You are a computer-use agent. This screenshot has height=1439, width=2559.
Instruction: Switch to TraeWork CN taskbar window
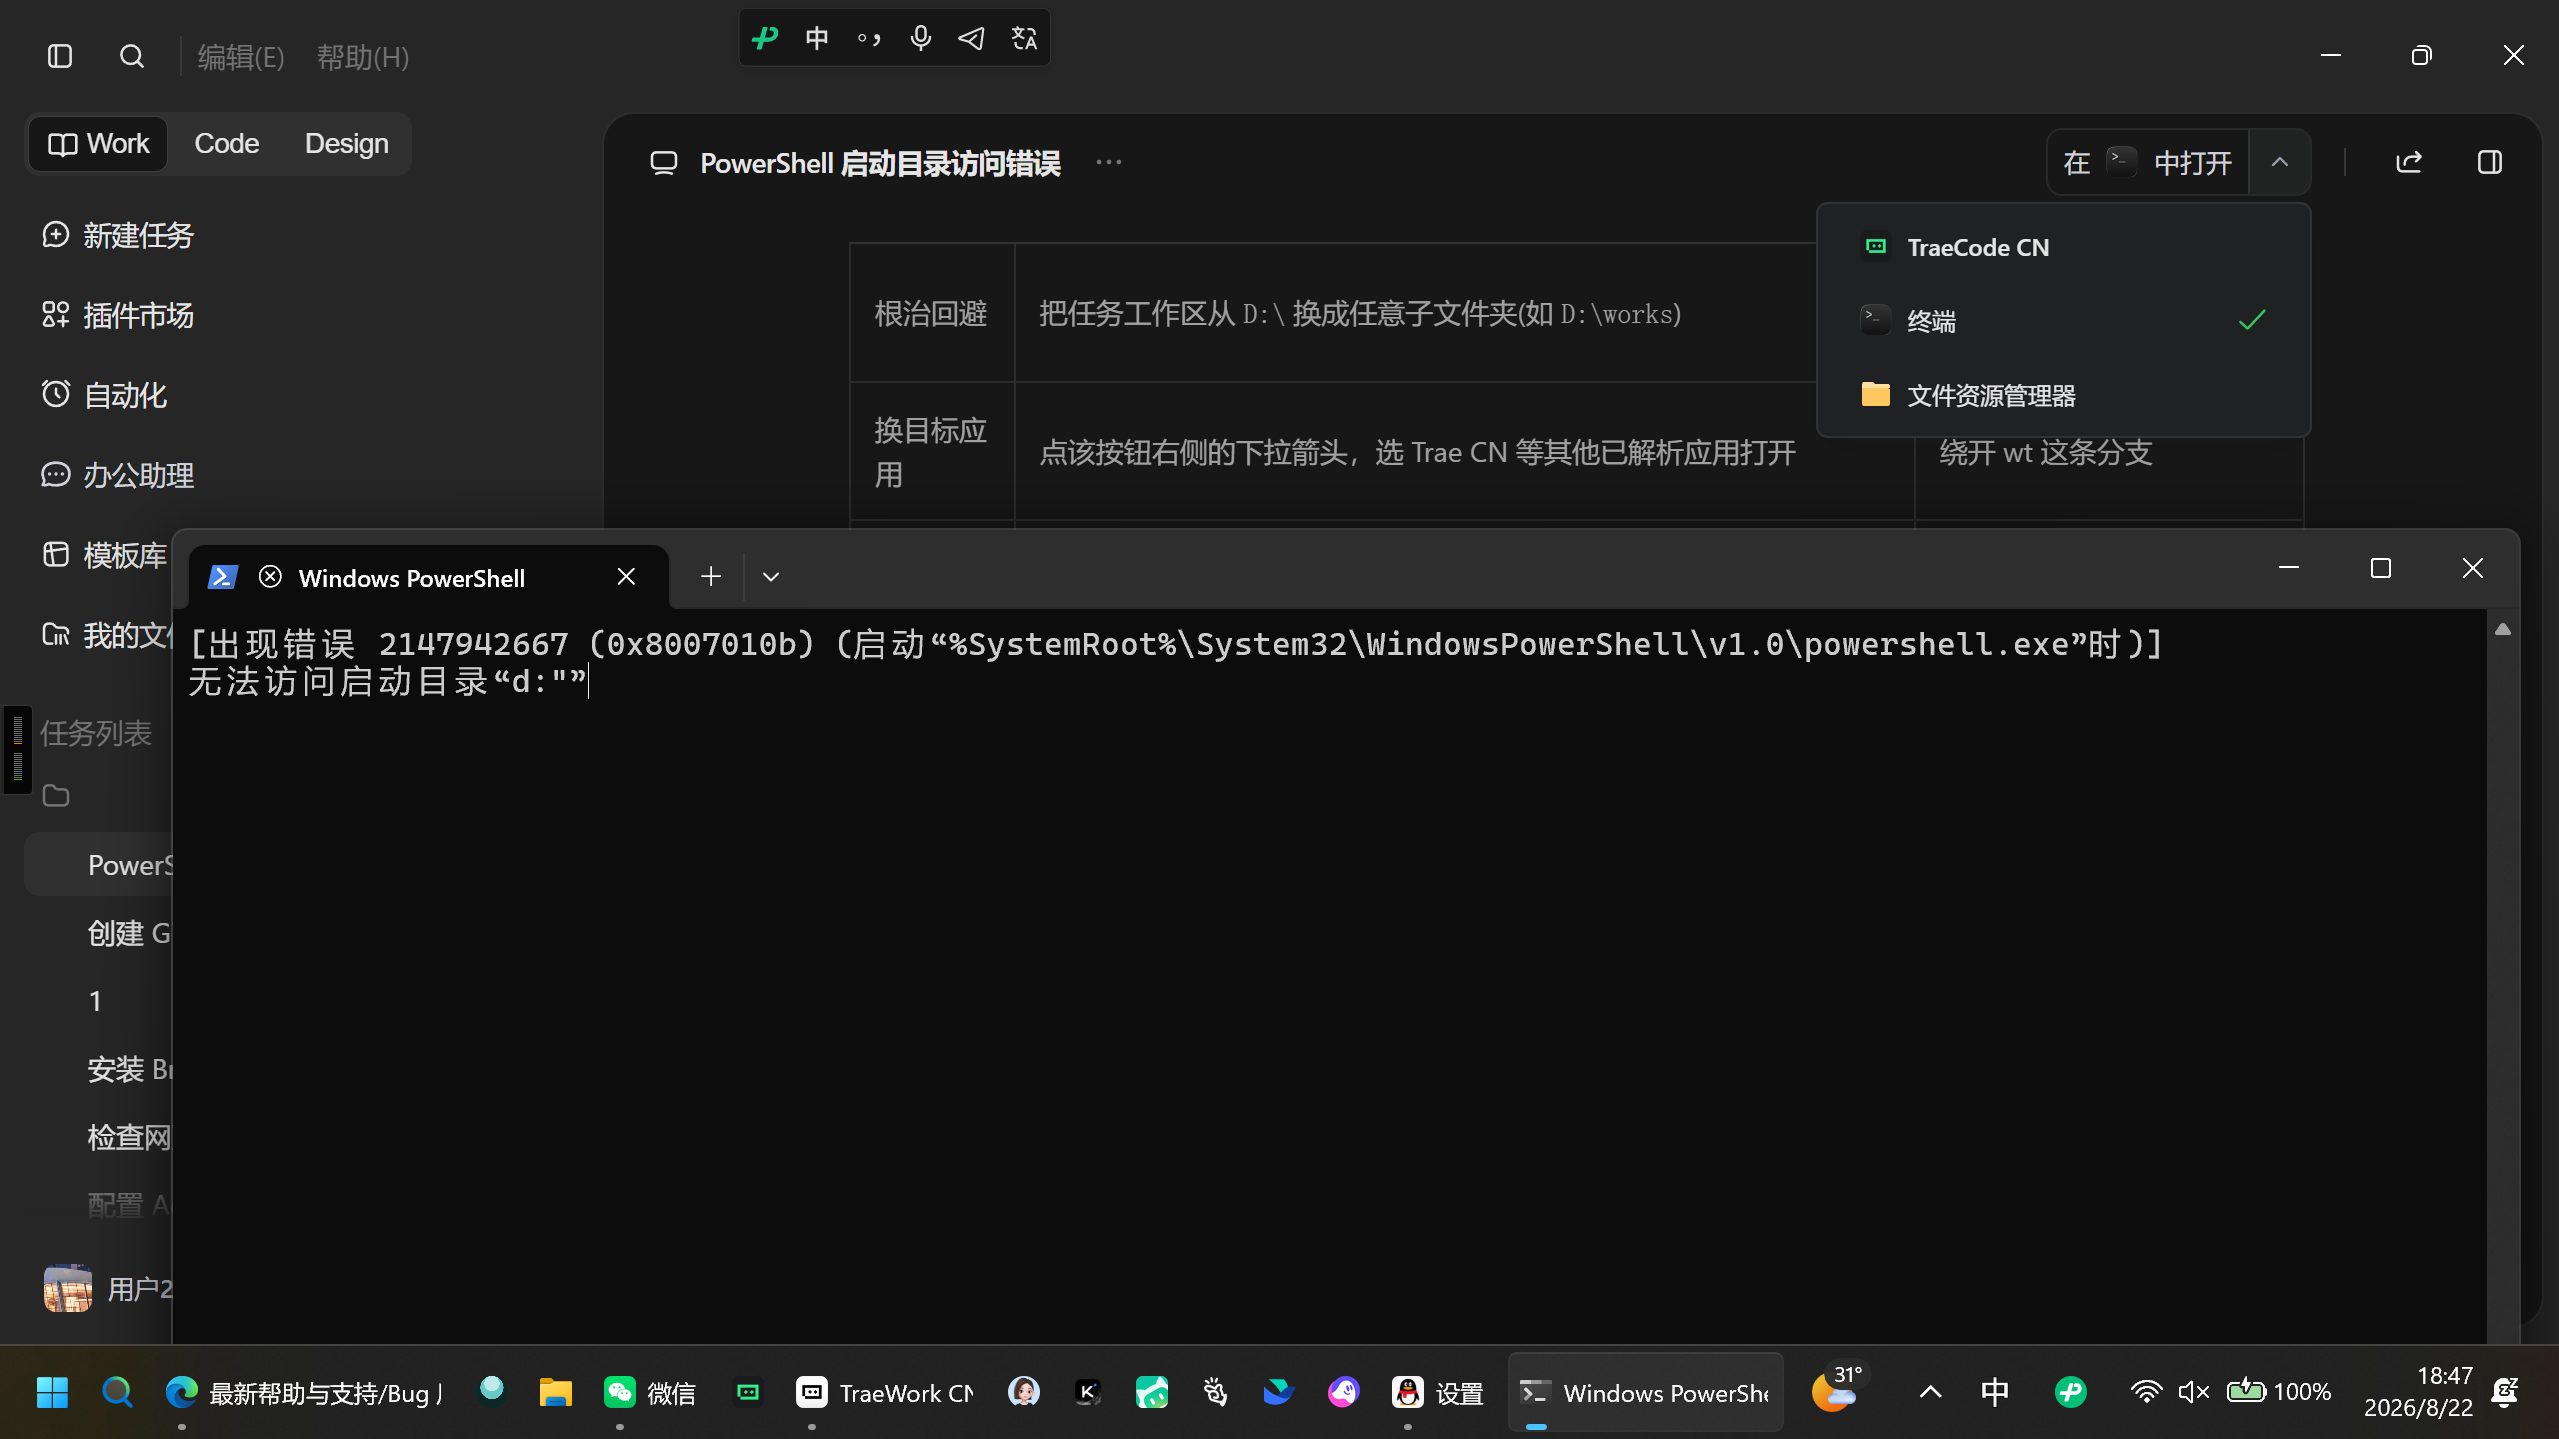[884, 1392]
